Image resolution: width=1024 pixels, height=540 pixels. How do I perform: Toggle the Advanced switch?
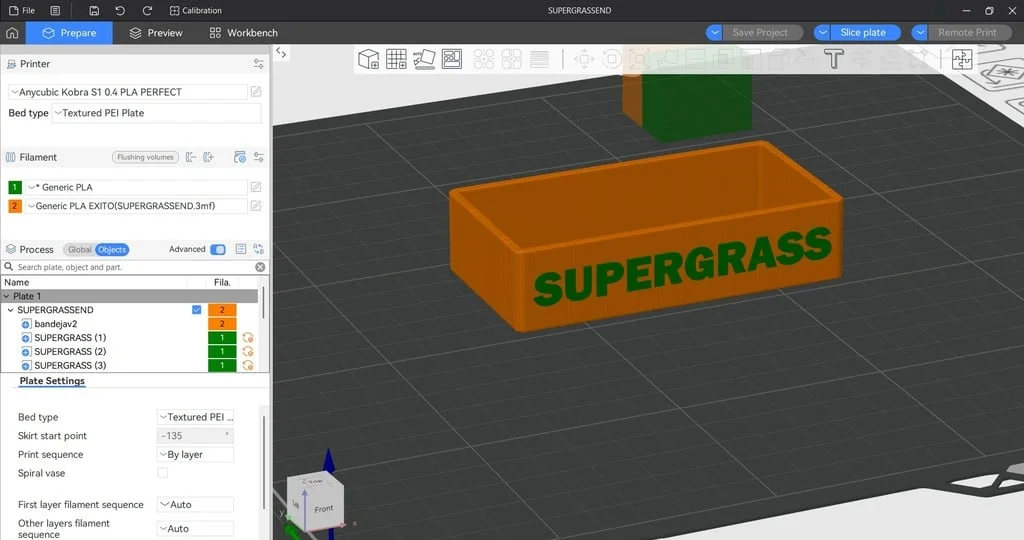[218, 249]
